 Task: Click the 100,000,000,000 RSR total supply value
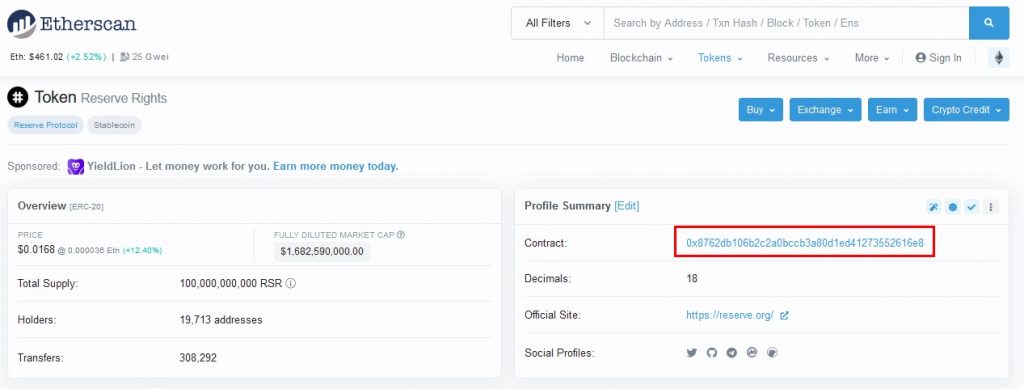coord(231,284)
